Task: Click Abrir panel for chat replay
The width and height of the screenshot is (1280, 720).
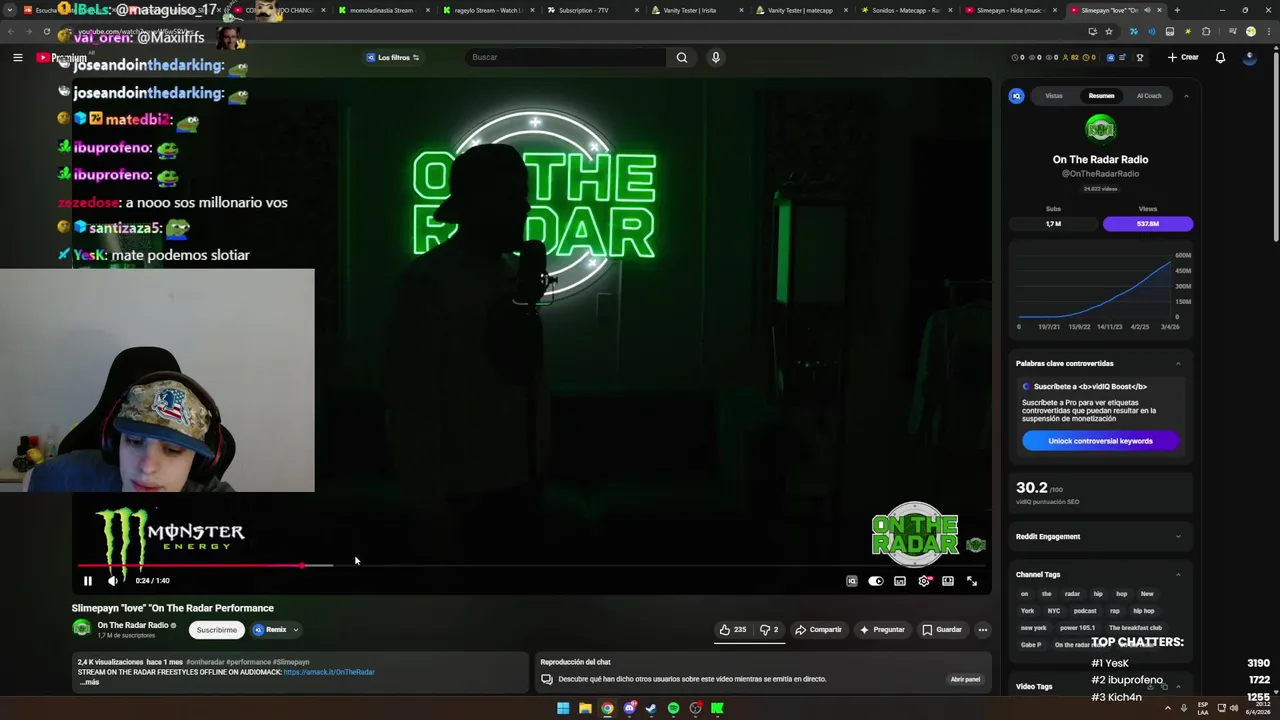Action: point(965,679)
